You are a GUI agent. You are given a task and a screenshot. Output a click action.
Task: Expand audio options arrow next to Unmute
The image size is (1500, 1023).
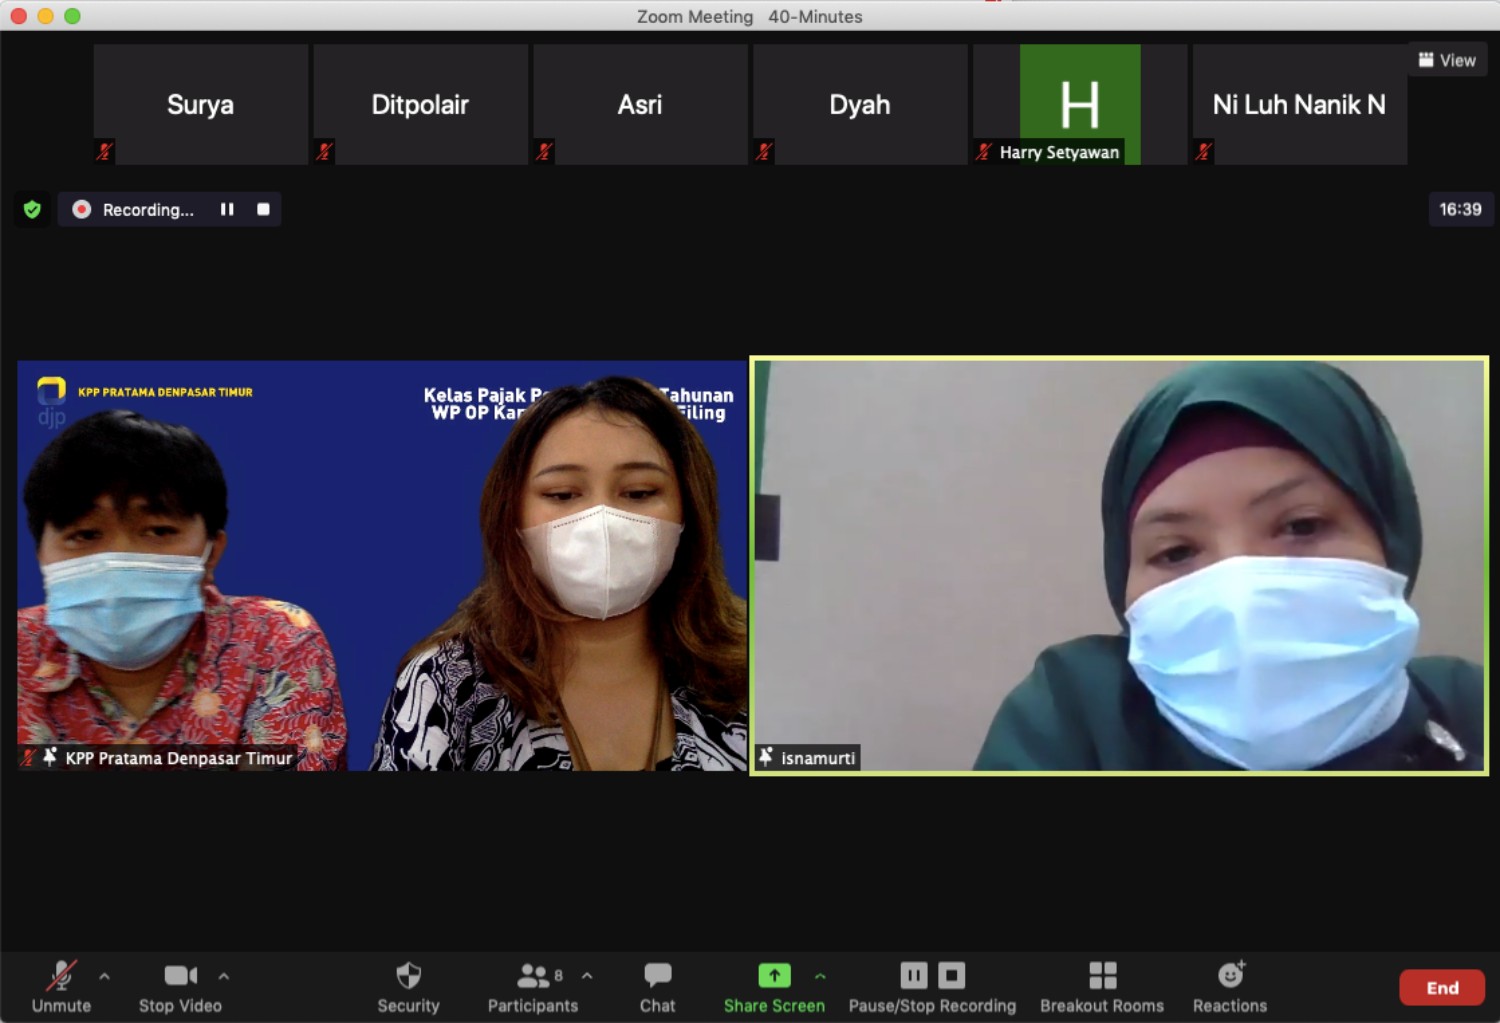[x=104, y=976]
